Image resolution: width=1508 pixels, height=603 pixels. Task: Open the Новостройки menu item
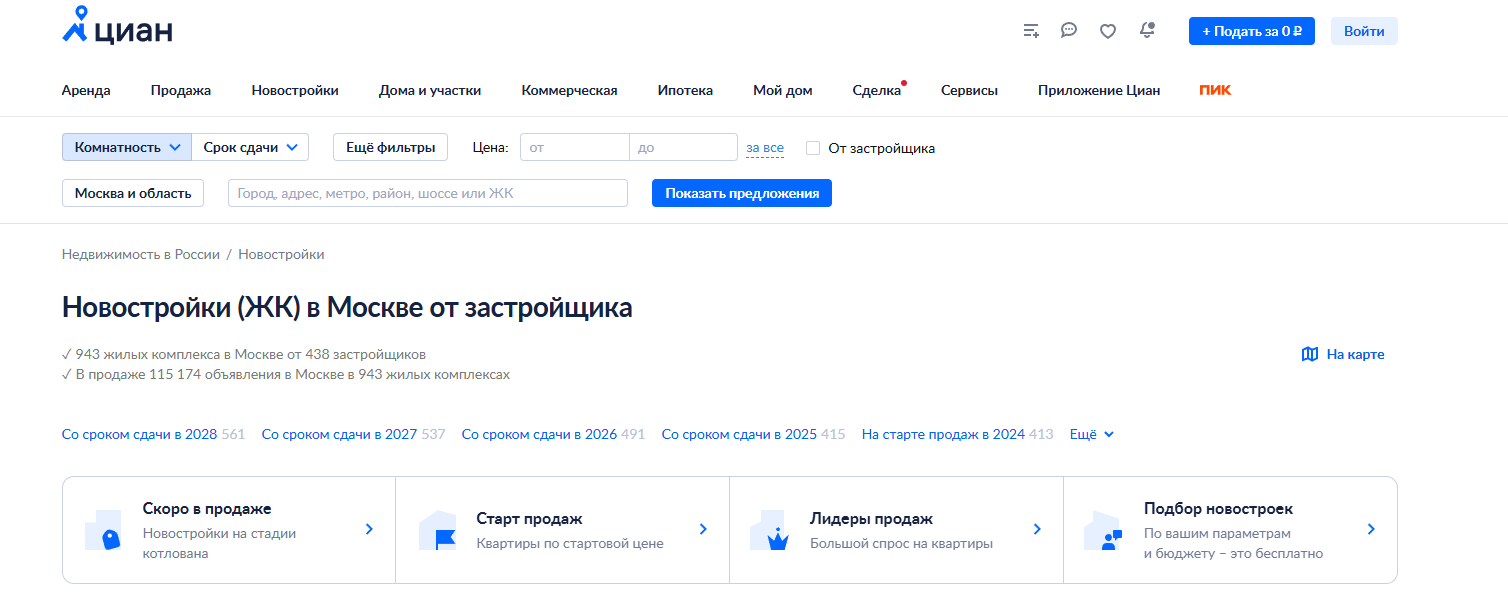[295, 90]
